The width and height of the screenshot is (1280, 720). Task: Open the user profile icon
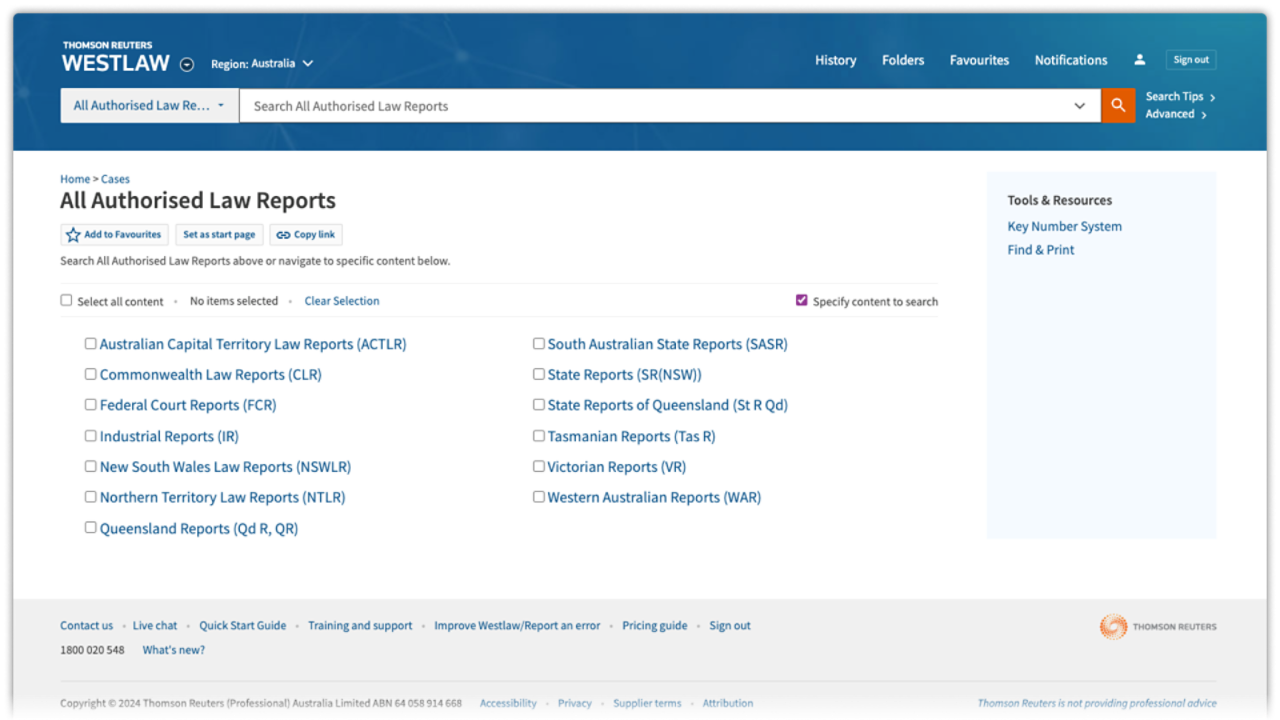click(x=1139, y=60)
